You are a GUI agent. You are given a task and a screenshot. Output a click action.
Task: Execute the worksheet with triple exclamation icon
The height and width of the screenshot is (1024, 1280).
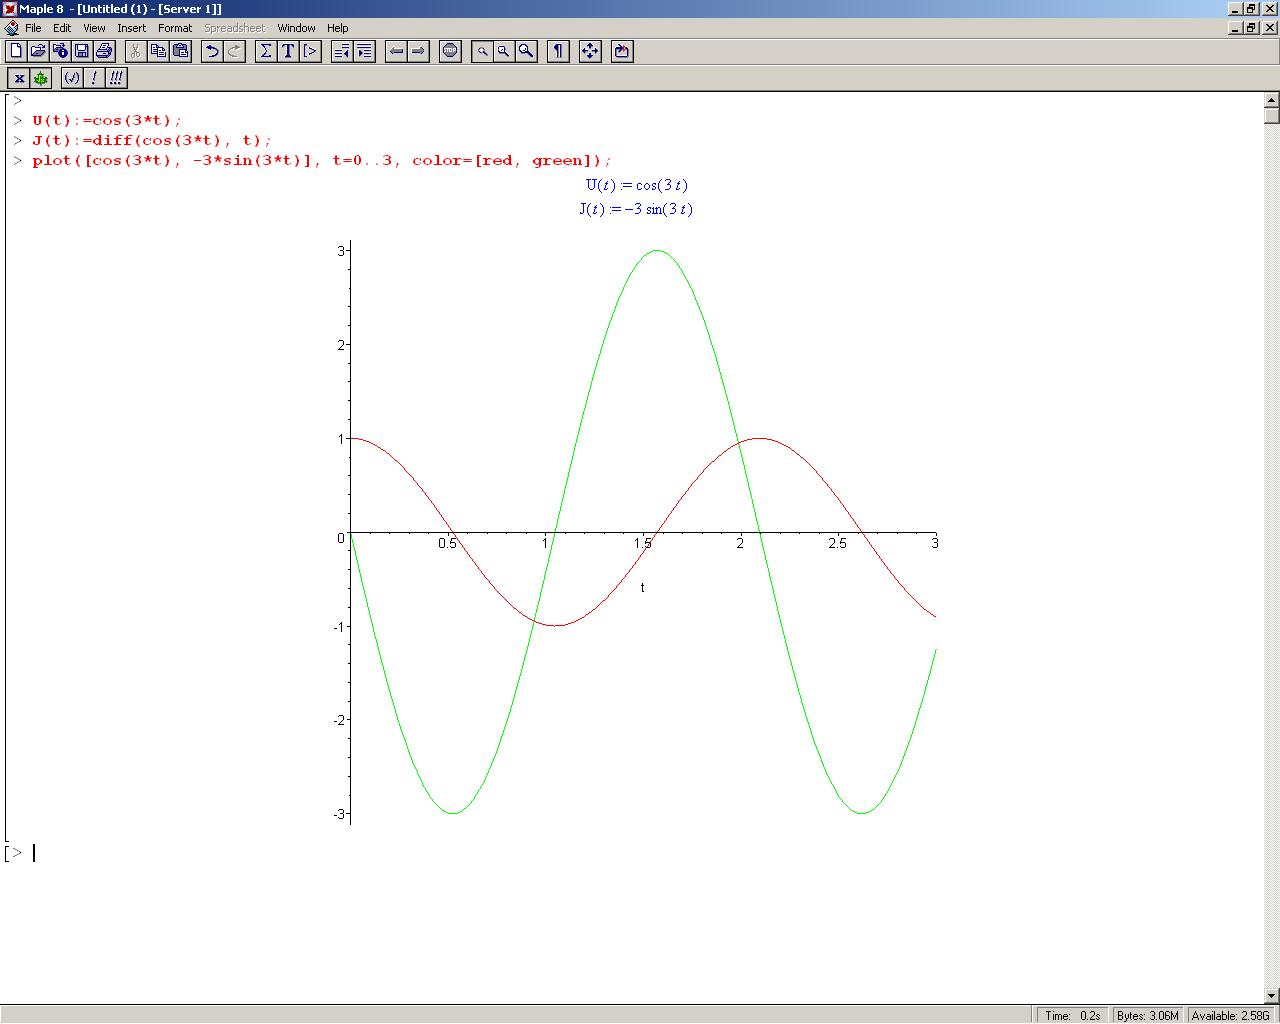point(116,78)
